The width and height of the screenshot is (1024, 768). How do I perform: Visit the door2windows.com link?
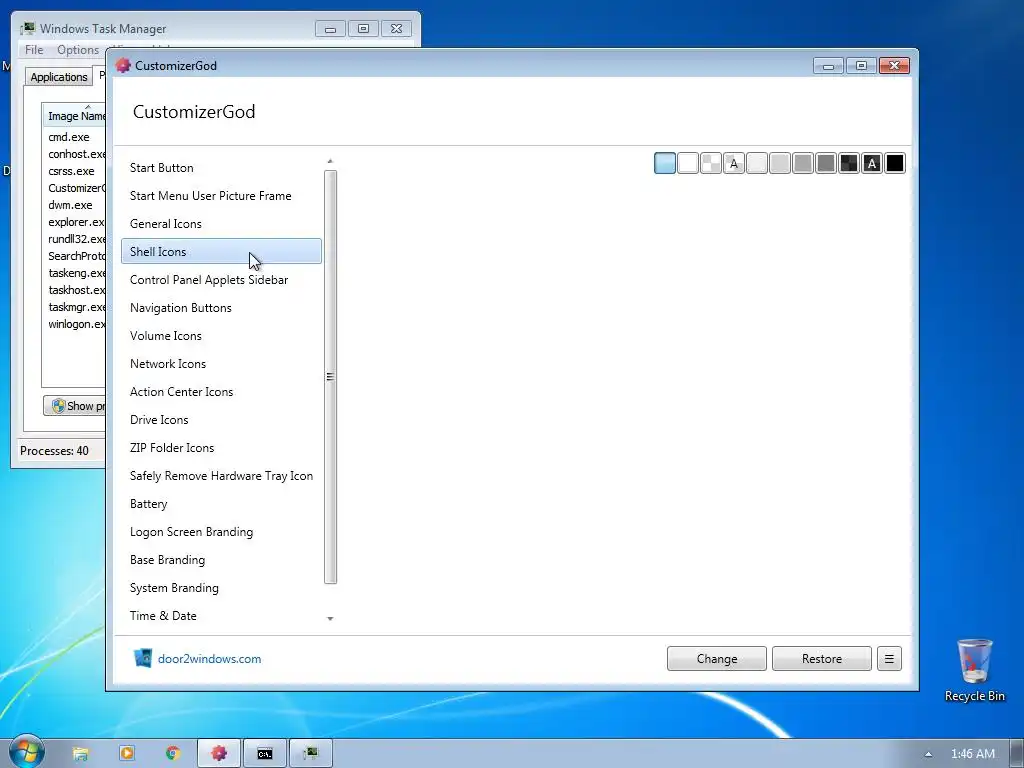210,659
